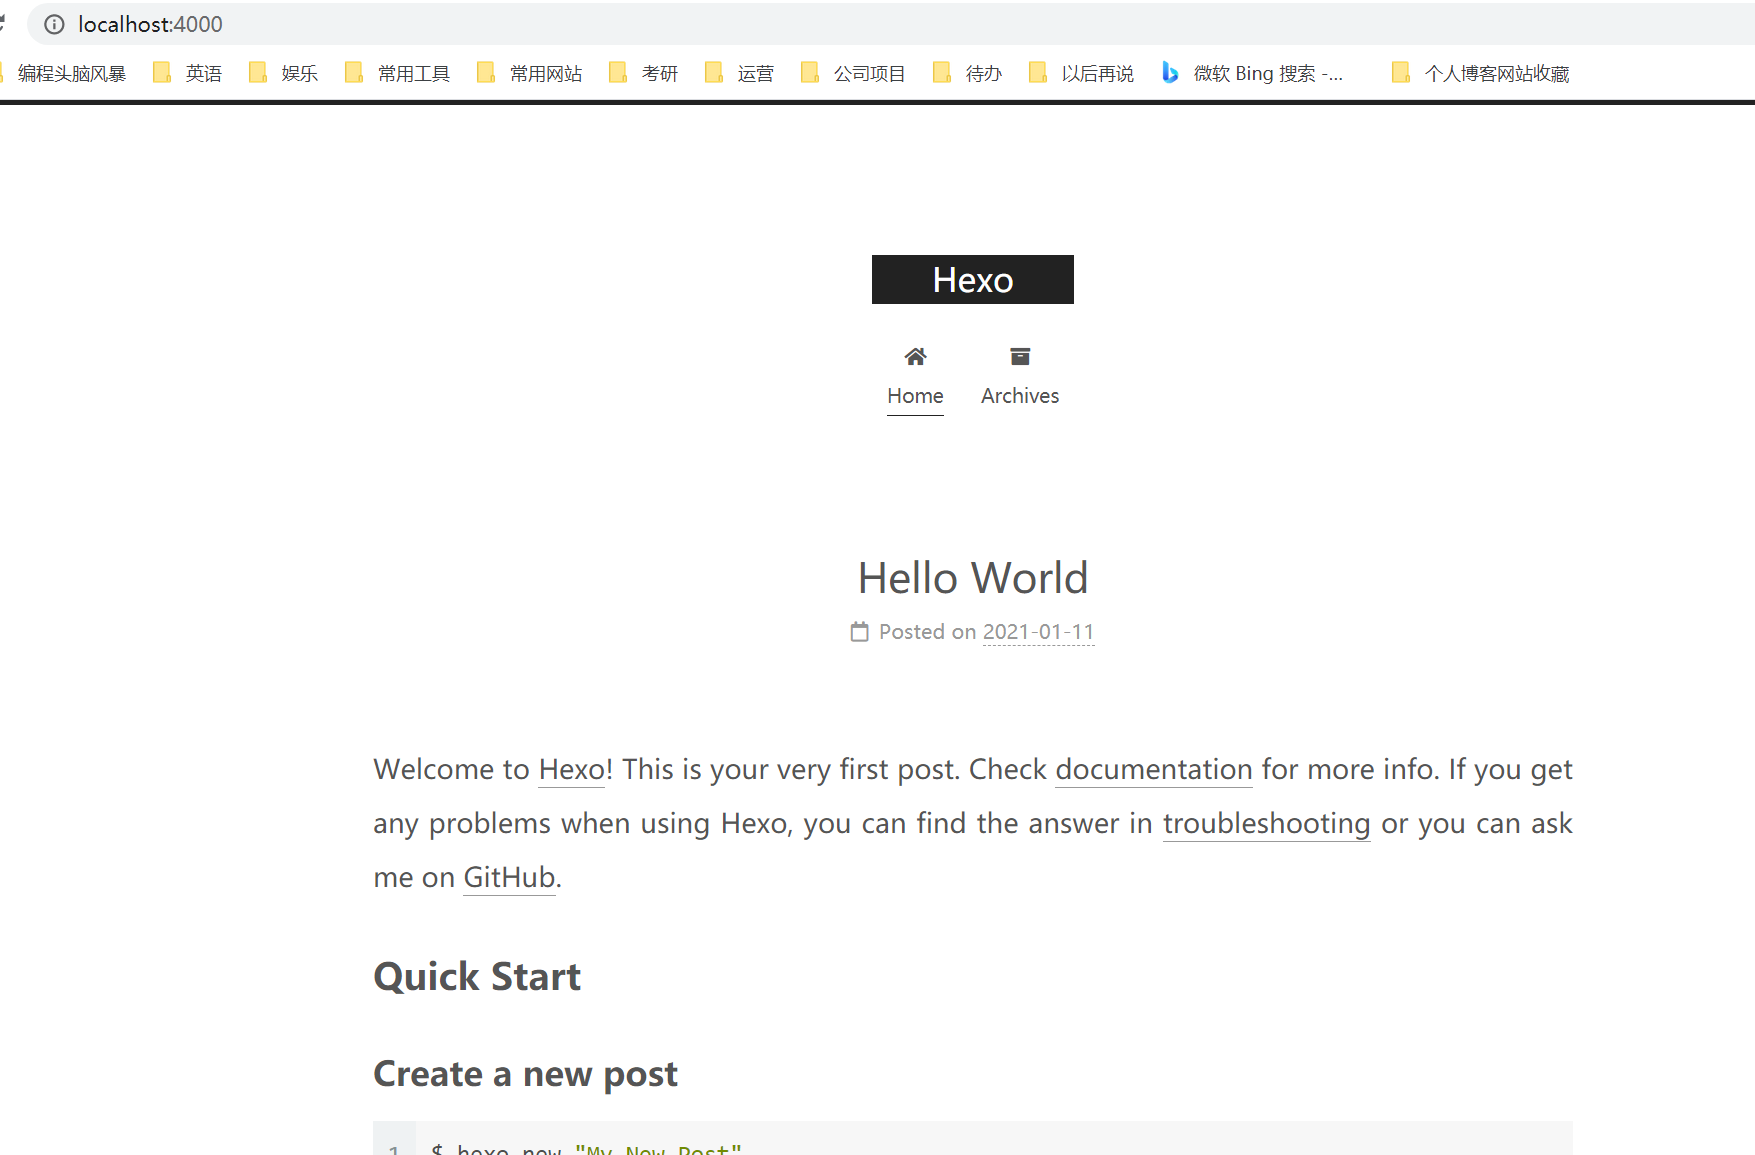The width and height of the screenshot is (1755, 1155).
Task: Open the documentation link
Action: pyautogui.click(x=1154, y=769)
